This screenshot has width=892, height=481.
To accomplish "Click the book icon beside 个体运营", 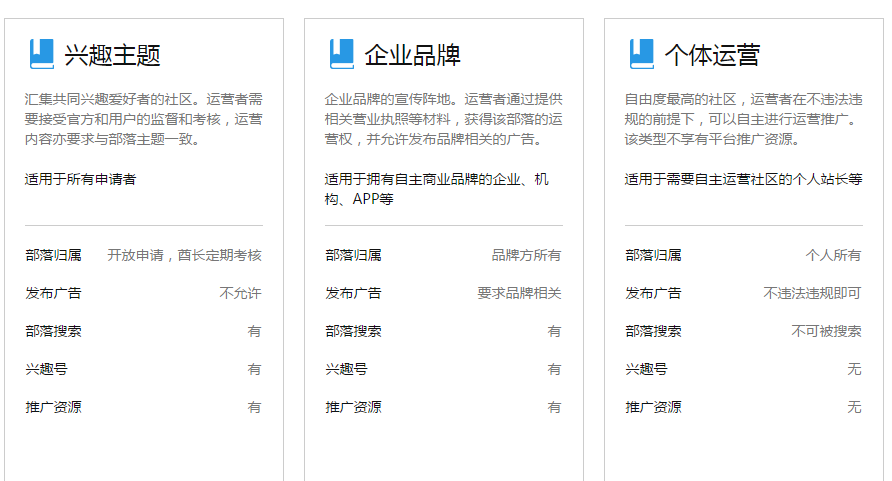I will pyautogui.click(x=642, y=54).
